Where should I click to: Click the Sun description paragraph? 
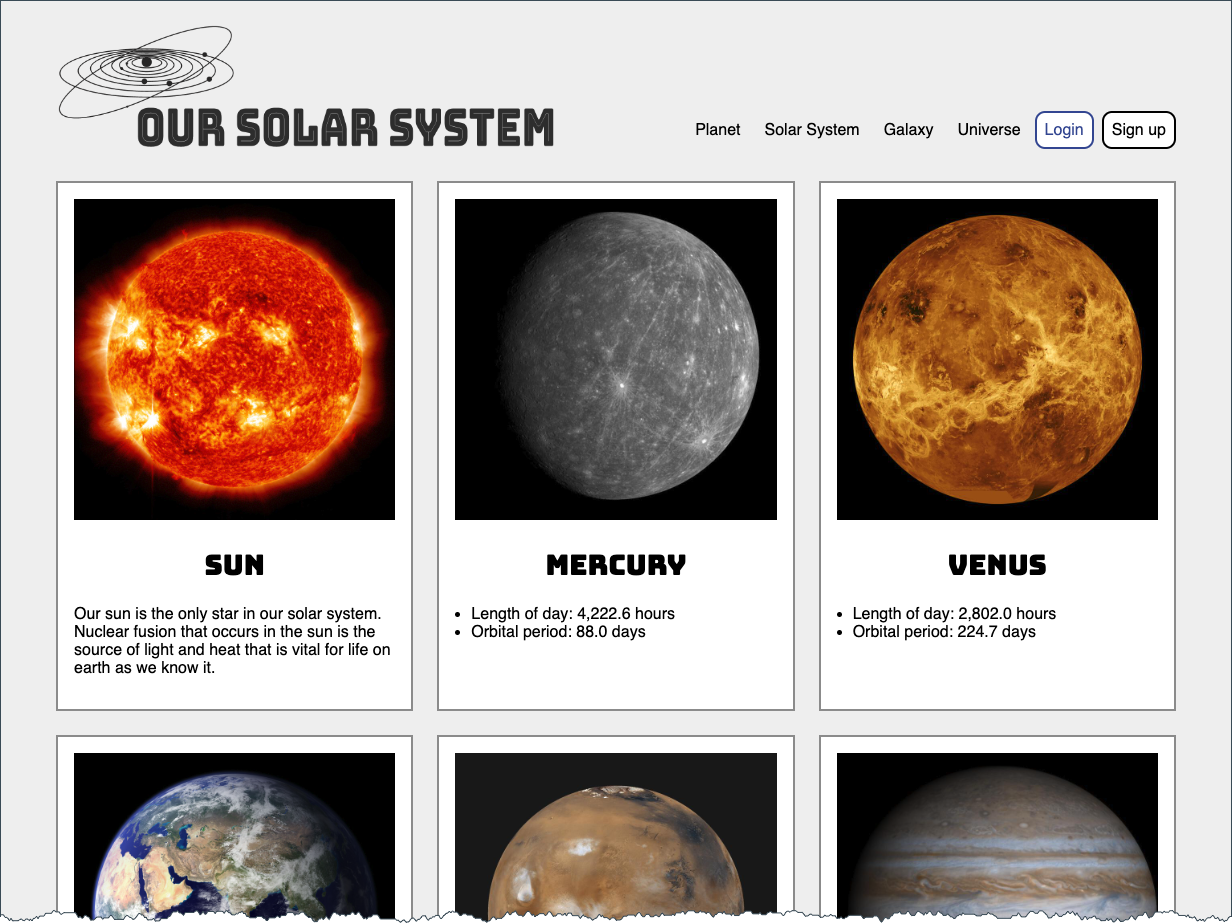[x=232, y=640]
